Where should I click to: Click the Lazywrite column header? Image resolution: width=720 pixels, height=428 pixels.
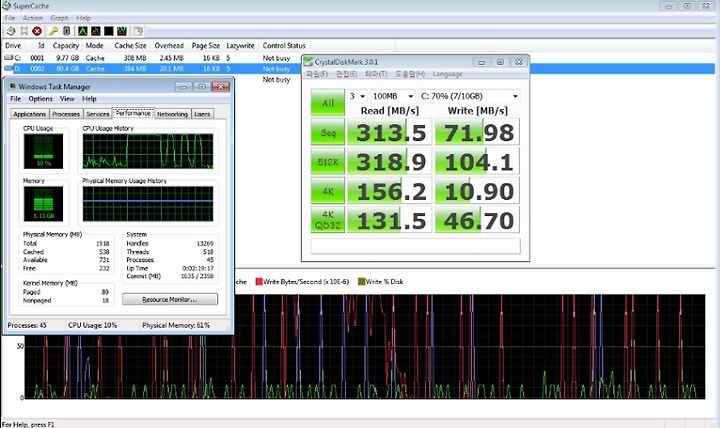click(240, 45)
